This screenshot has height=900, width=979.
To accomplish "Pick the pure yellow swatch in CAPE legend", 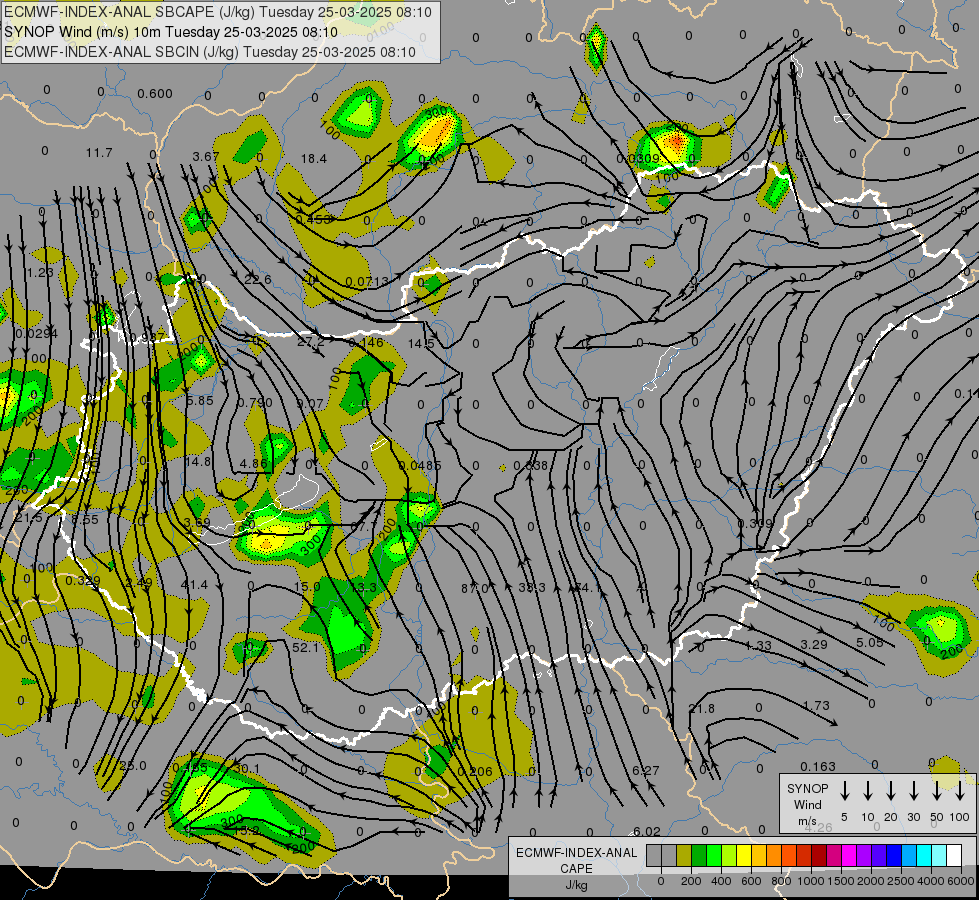I will (x=744, y=856).
